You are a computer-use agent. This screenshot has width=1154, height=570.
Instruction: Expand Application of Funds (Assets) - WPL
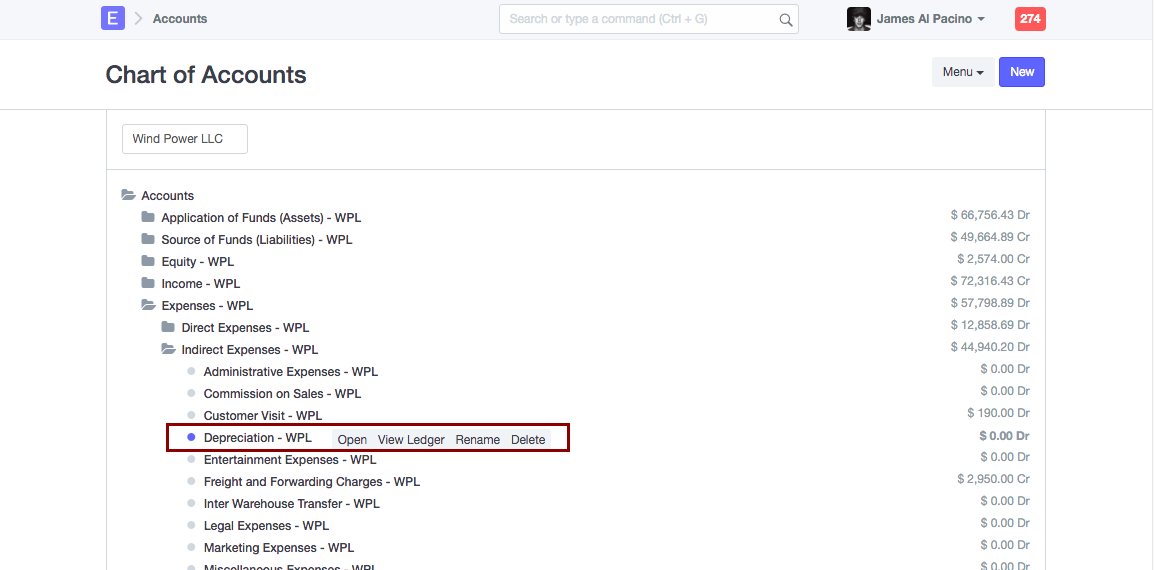tap(261, 218)
